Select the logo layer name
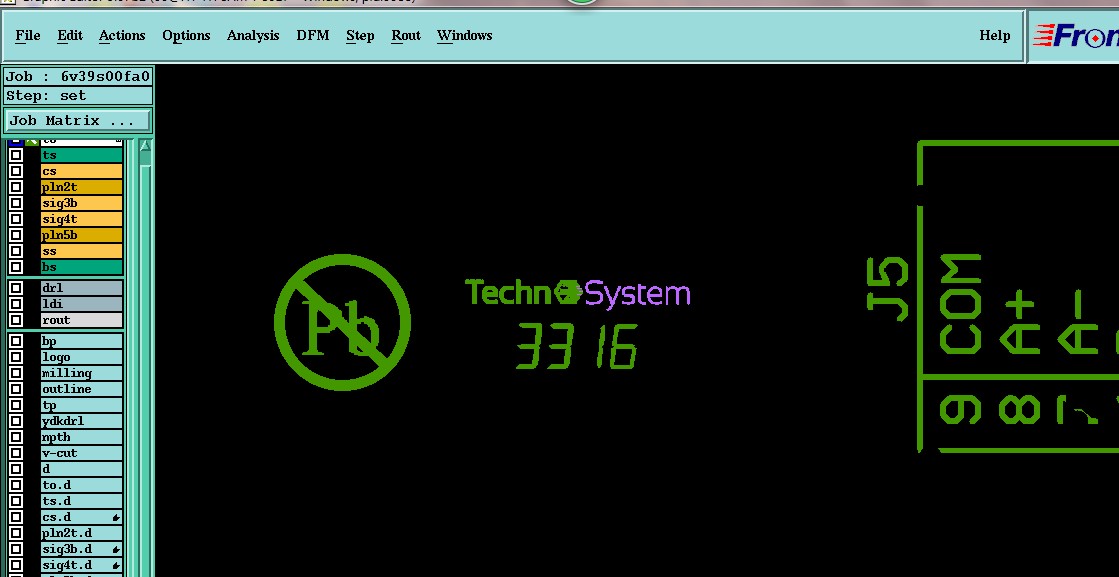This screenshot has height=577, width=1119. (x=81, y=357)
